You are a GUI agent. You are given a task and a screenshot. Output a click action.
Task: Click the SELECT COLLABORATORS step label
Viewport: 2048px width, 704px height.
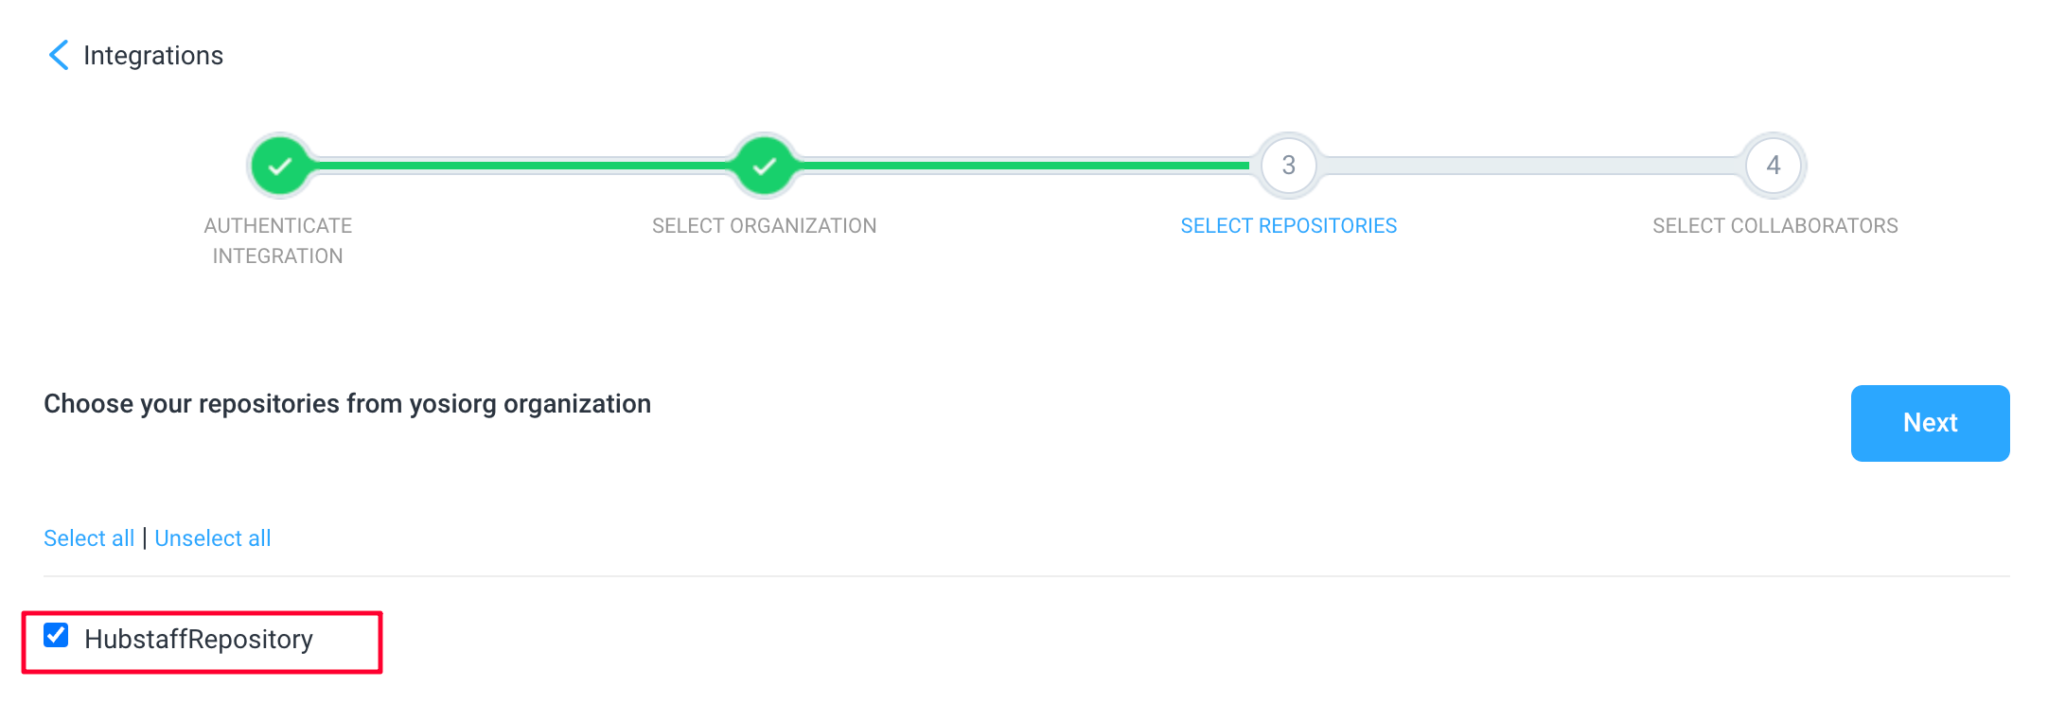pyautogui.click(x=1774, y=225)
